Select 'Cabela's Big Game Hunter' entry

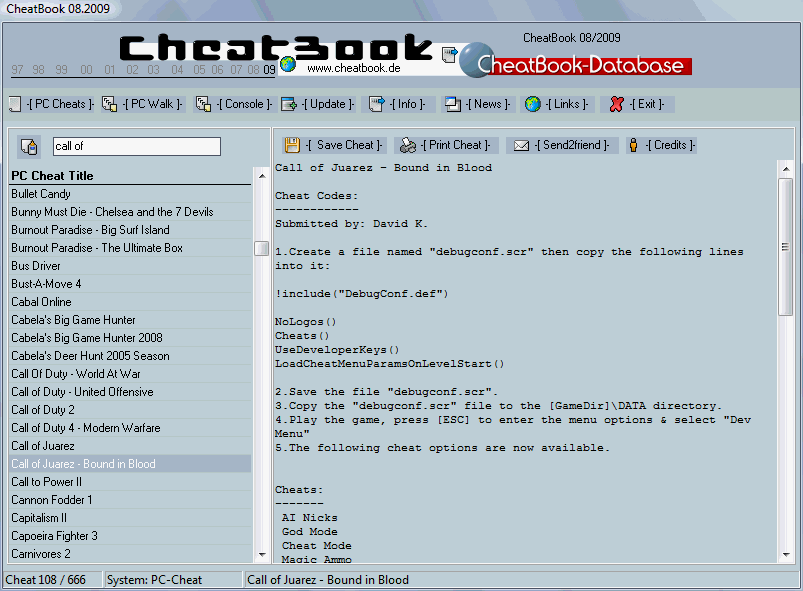pyautogui.click(x=131, y=320)
